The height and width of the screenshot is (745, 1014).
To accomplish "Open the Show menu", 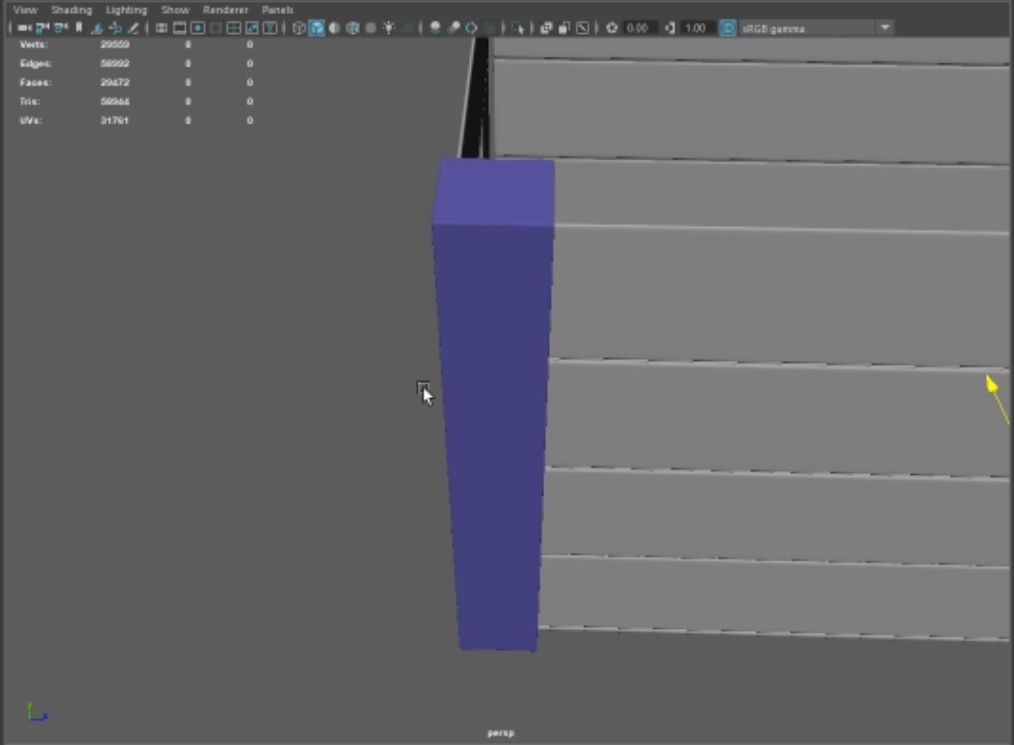I will point(175,10).
